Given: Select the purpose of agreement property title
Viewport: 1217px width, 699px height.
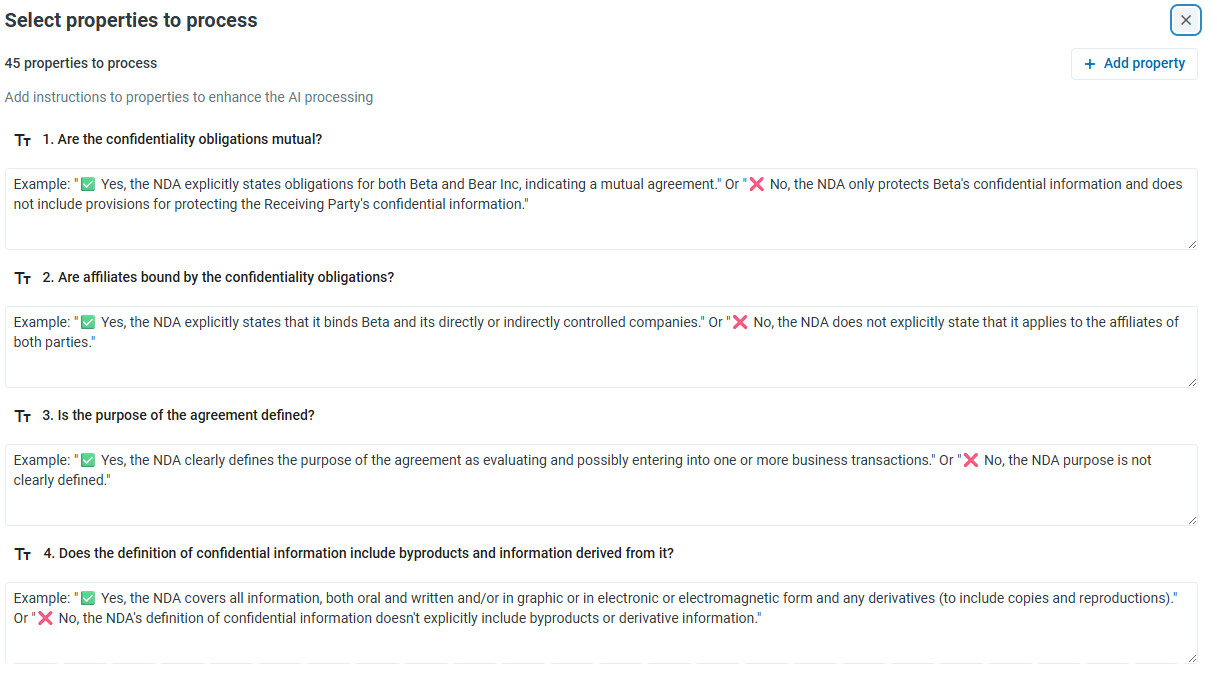Looking at the screenshot, I should (x=178, y=415).
